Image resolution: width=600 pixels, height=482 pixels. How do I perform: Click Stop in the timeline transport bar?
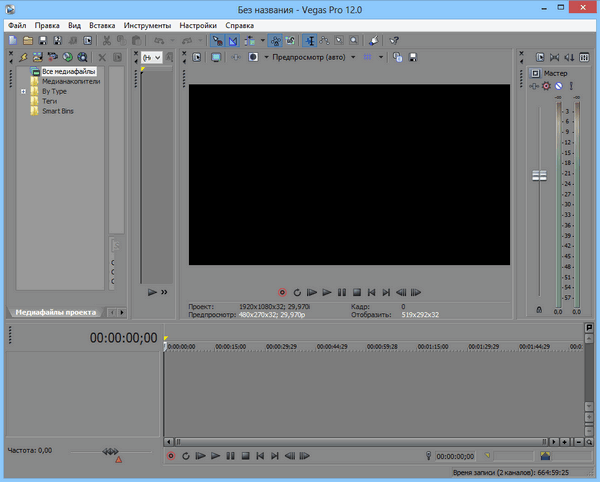244,456
